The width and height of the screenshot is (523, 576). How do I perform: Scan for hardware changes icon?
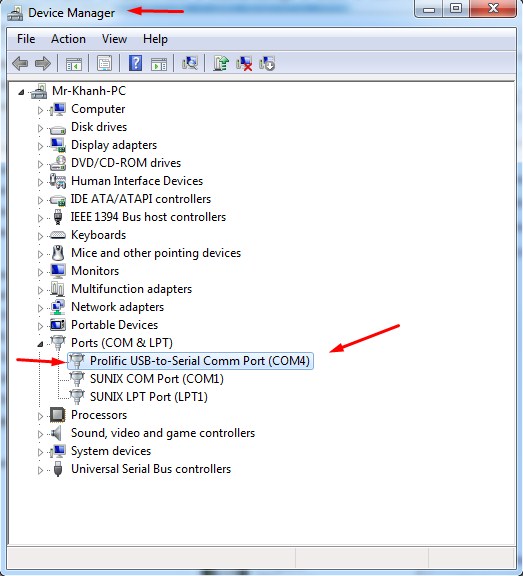coord(190,63)
